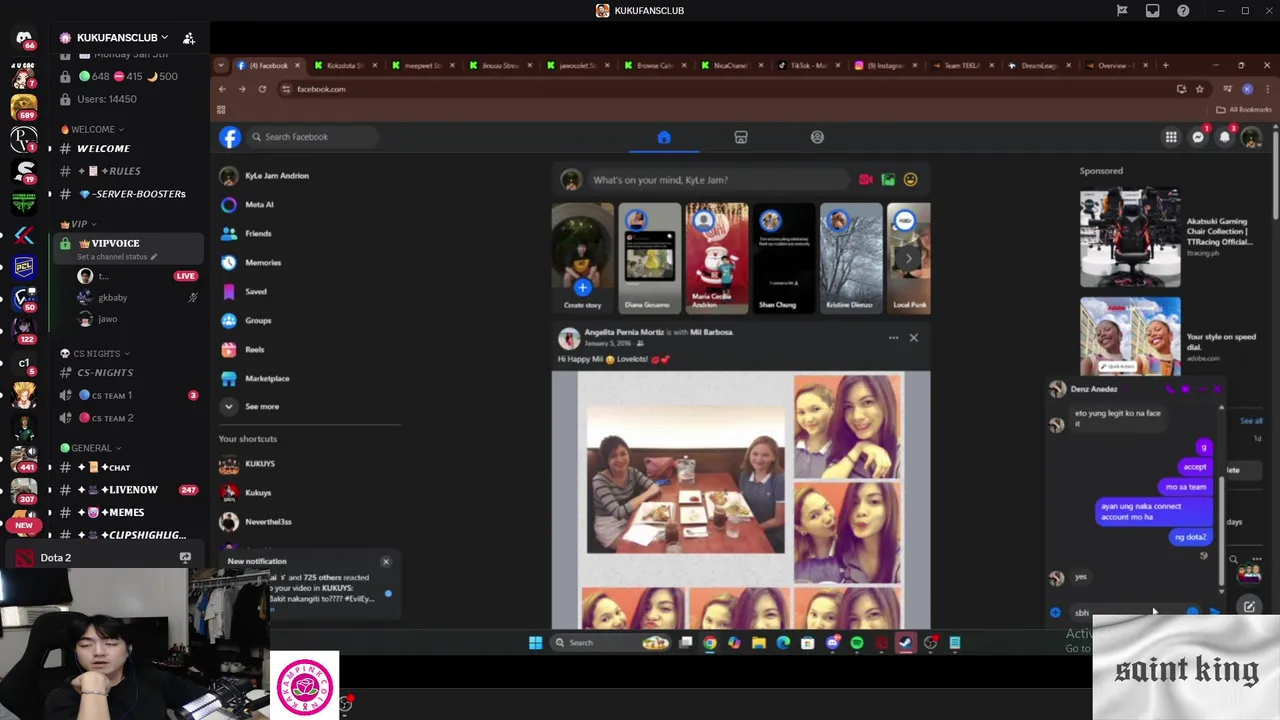The image size is (1280, 720).
Task: Open the +RULES channel
Action: 110,171
